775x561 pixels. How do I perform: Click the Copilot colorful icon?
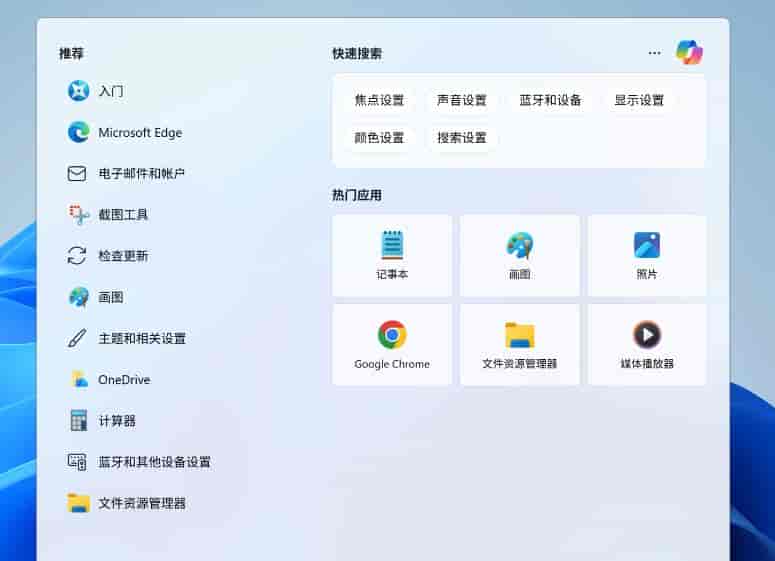tap(689, 53)
